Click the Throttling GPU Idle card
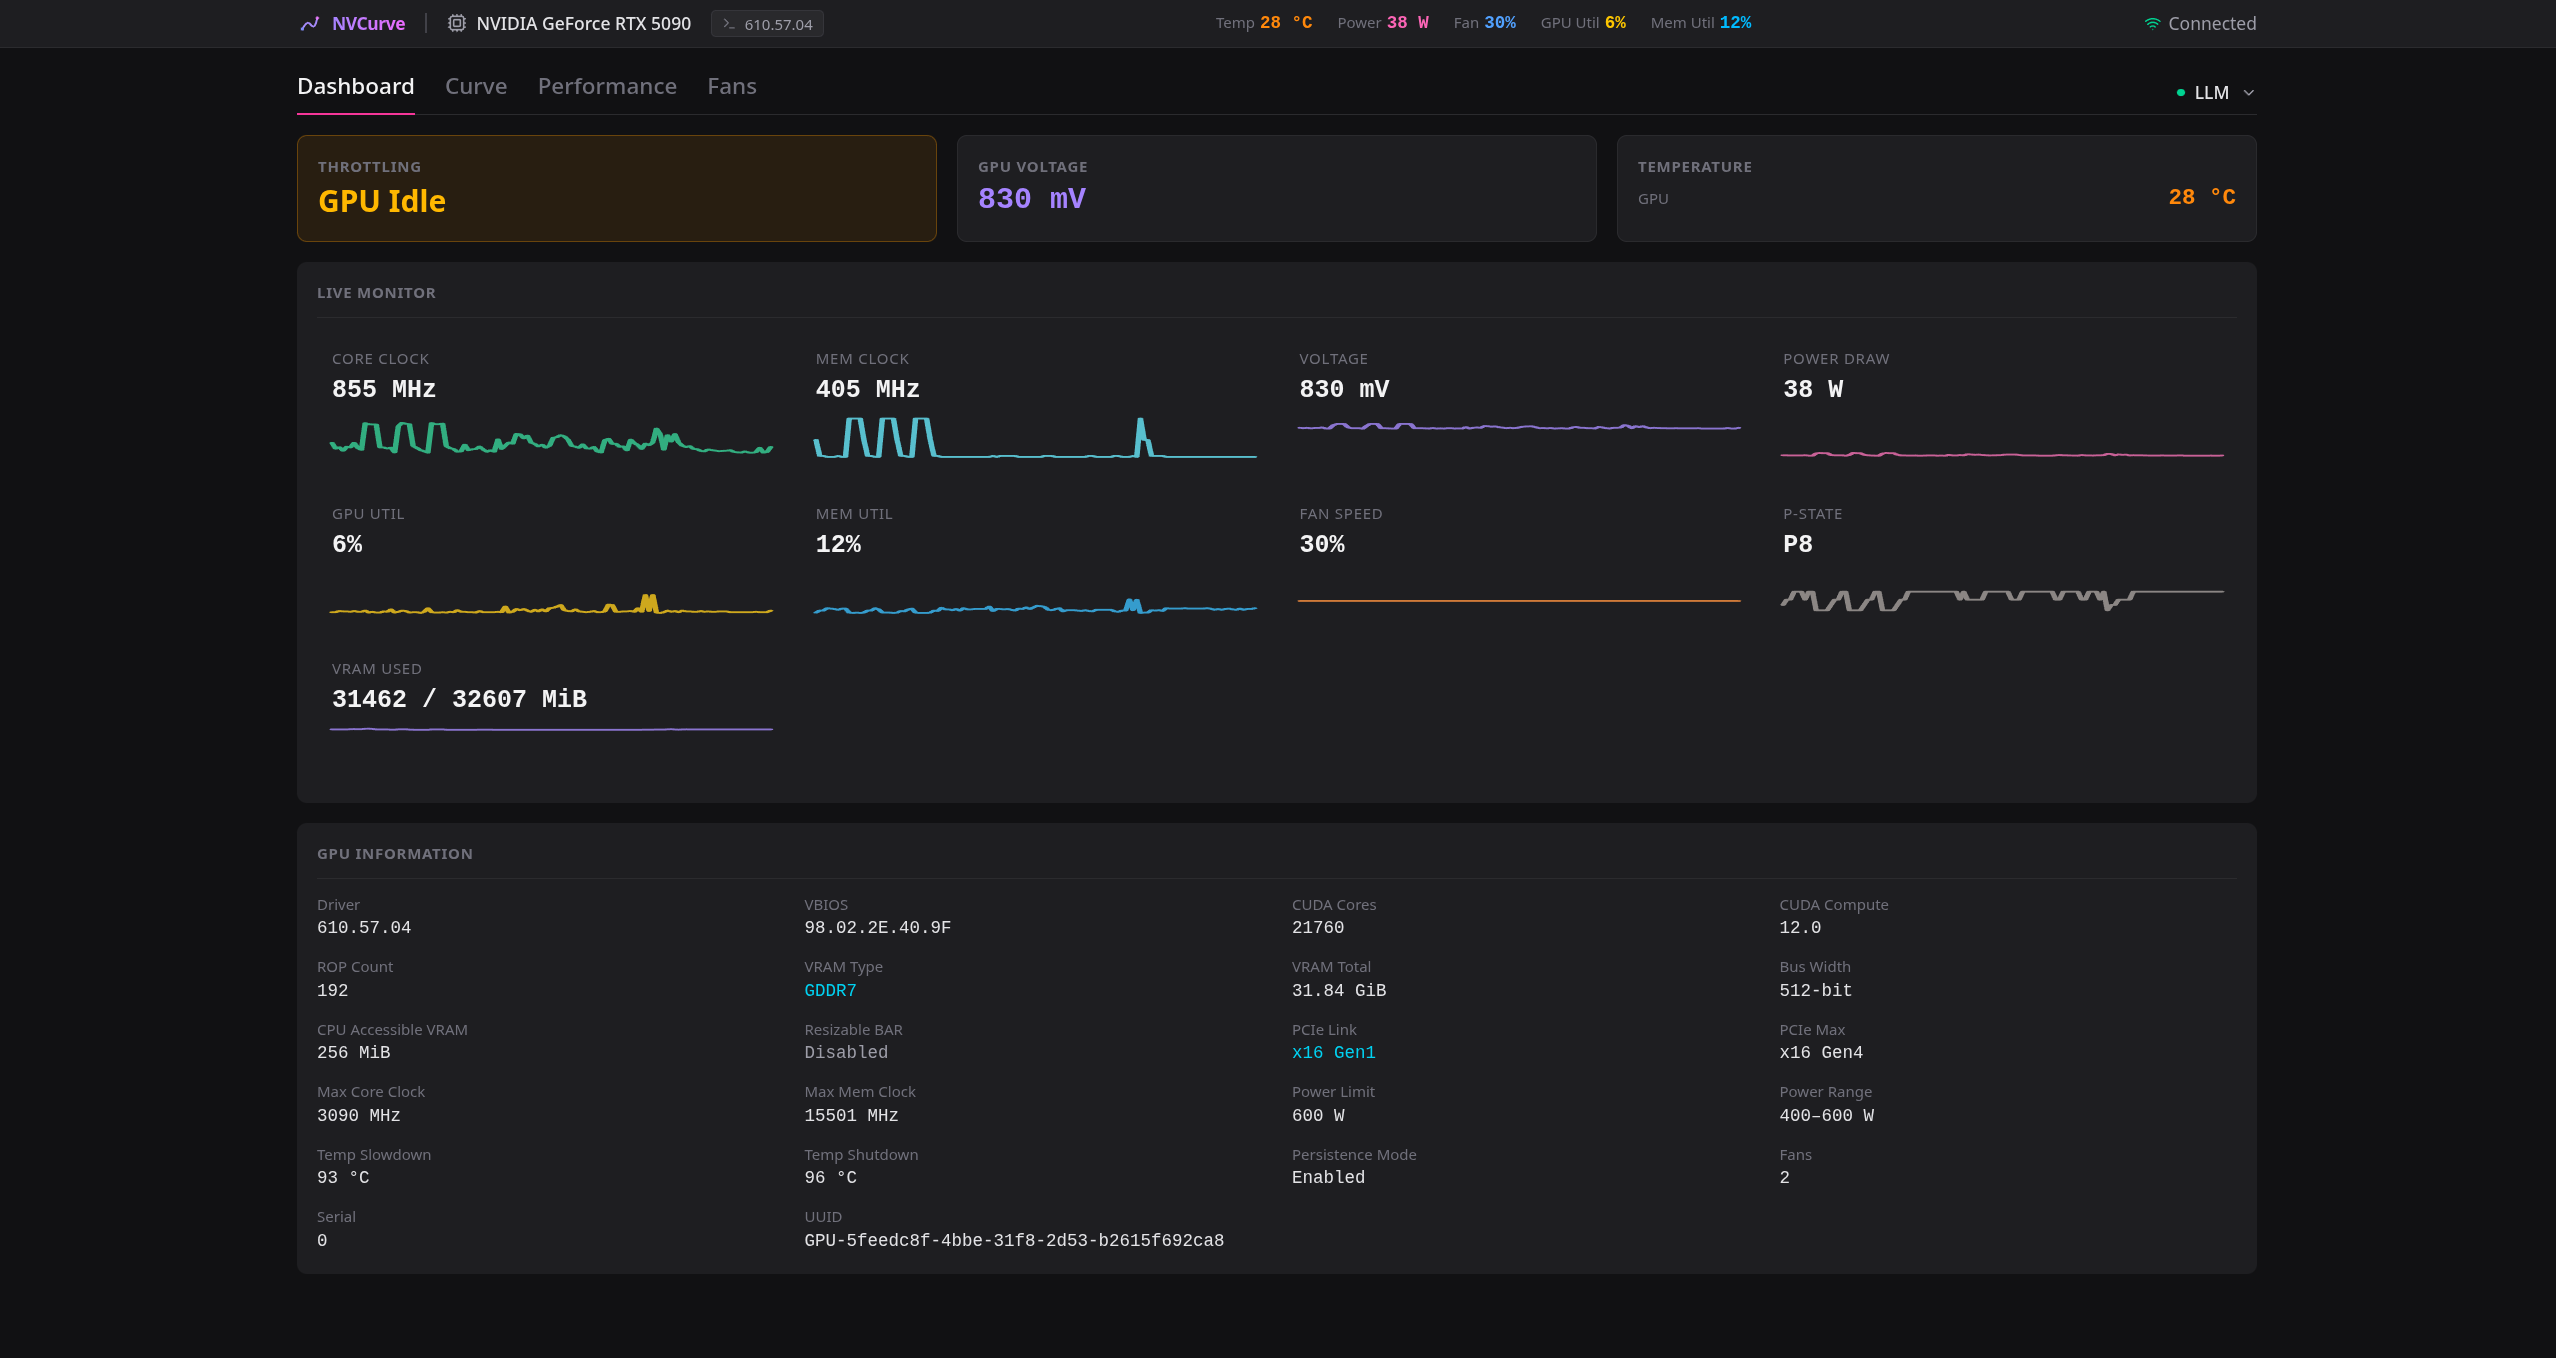 pos(617,188)
